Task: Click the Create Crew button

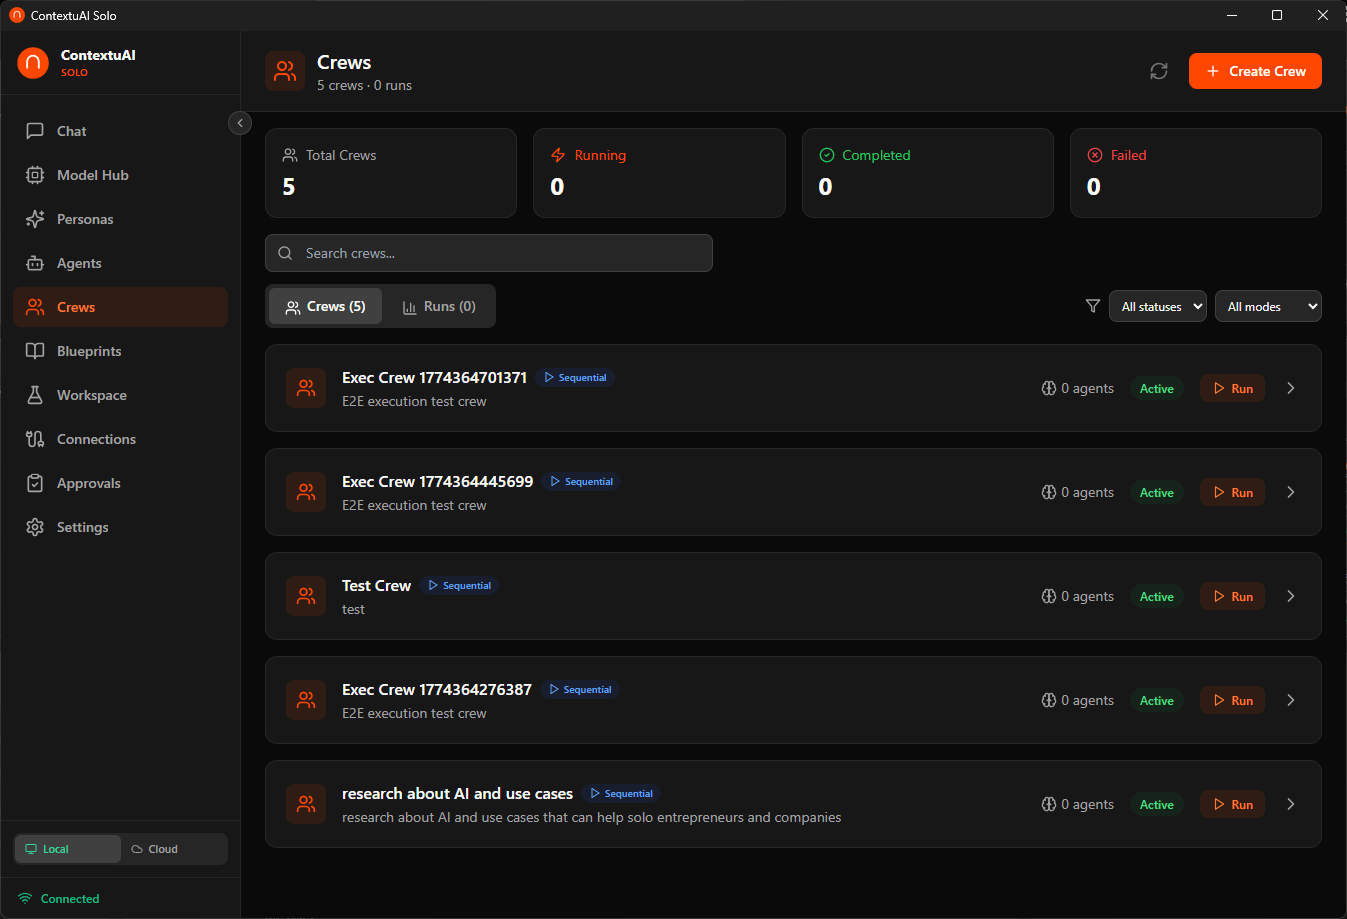Action: 1255,71
